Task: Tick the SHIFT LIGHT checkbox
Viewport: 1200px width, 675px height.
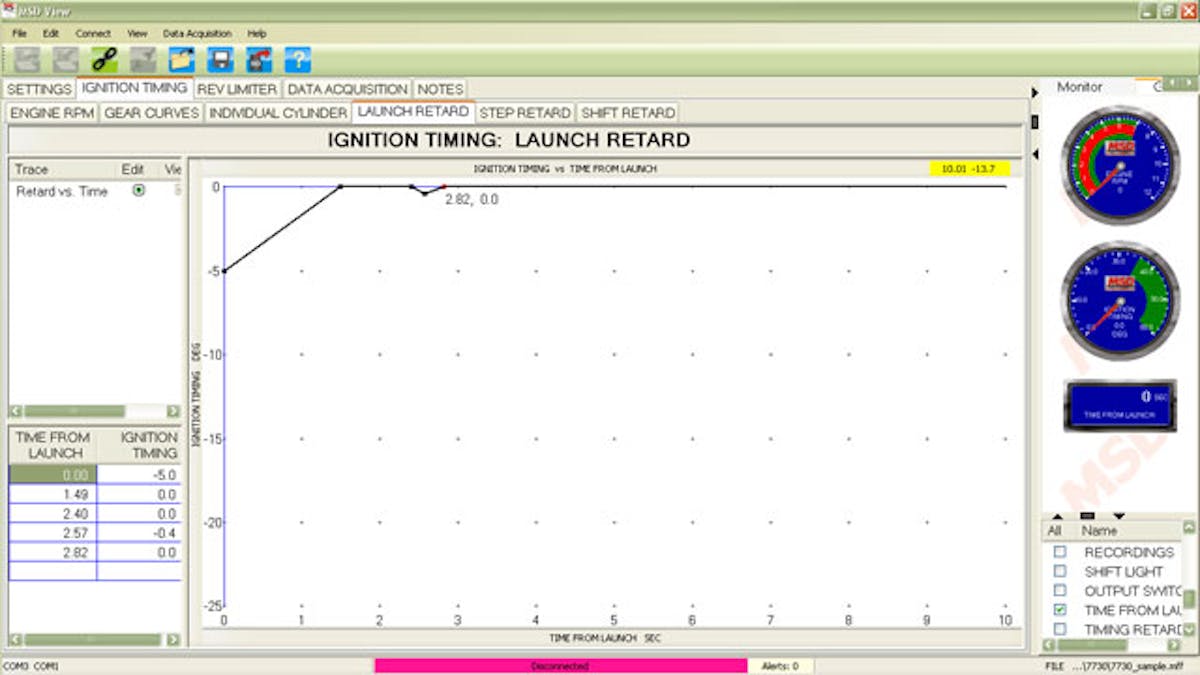Action: pyautogui.click(x=1060, y=571)
